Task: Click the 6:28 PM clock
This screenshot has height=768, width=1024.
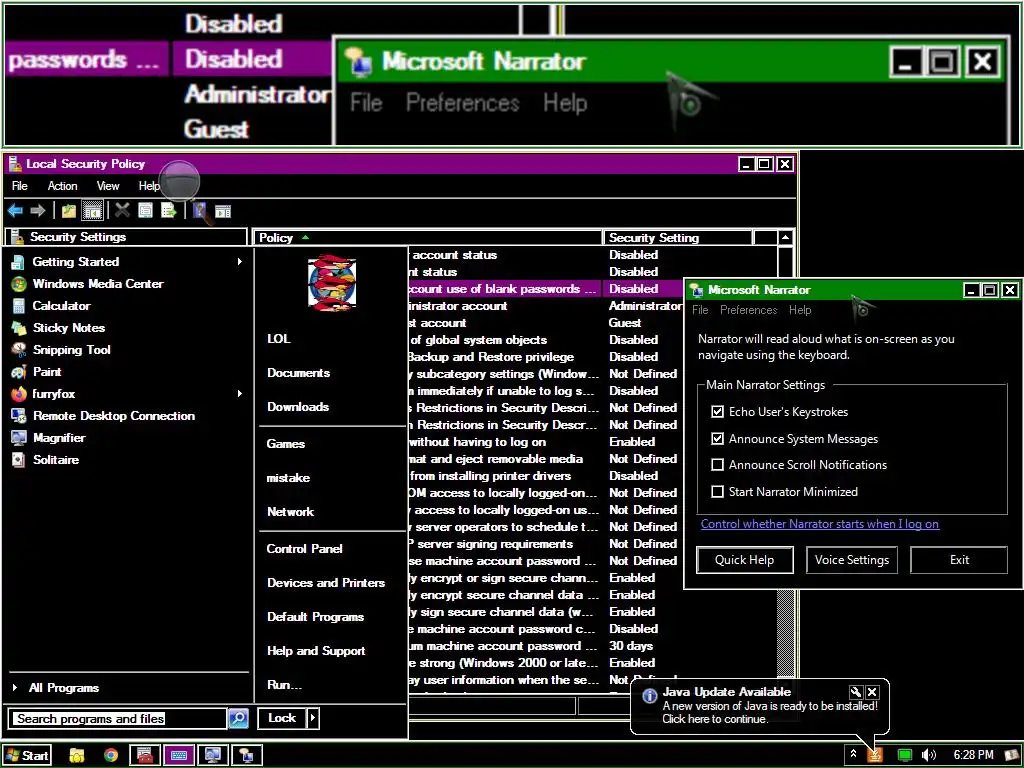Action: tap(973, 756)
